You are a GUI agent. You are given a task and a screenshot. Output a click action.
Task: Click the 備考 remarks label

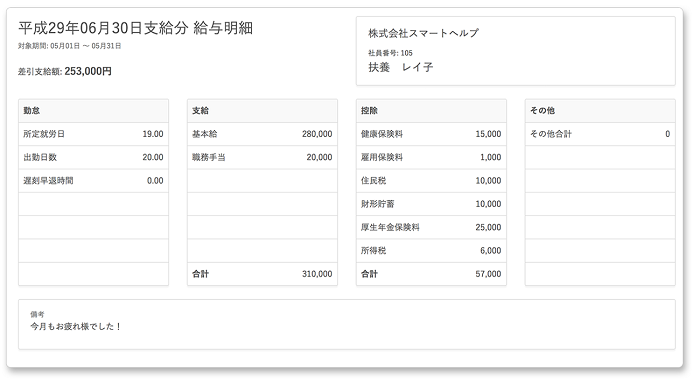click(x=37, y=315)
